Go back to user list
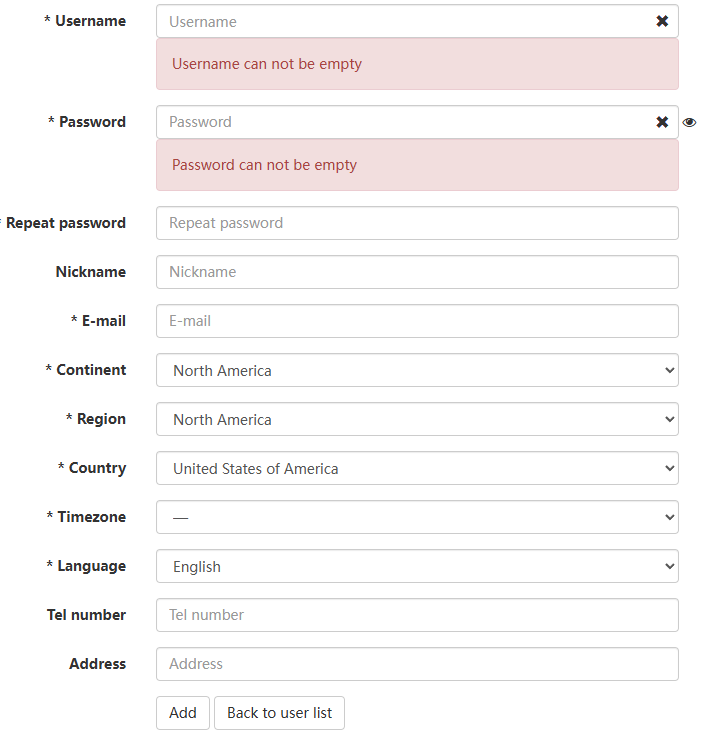This screenshot has width=712, height=737. tap(279, 713)
